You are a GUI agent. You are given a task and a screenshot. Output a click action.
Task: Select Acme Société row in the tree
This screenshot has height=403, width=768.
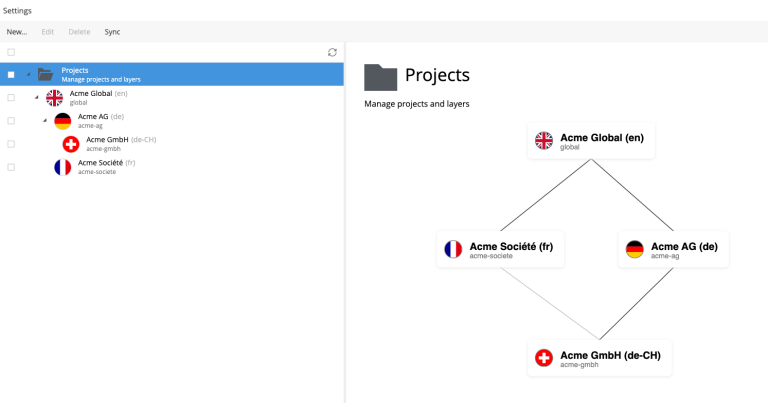(107, 167)
